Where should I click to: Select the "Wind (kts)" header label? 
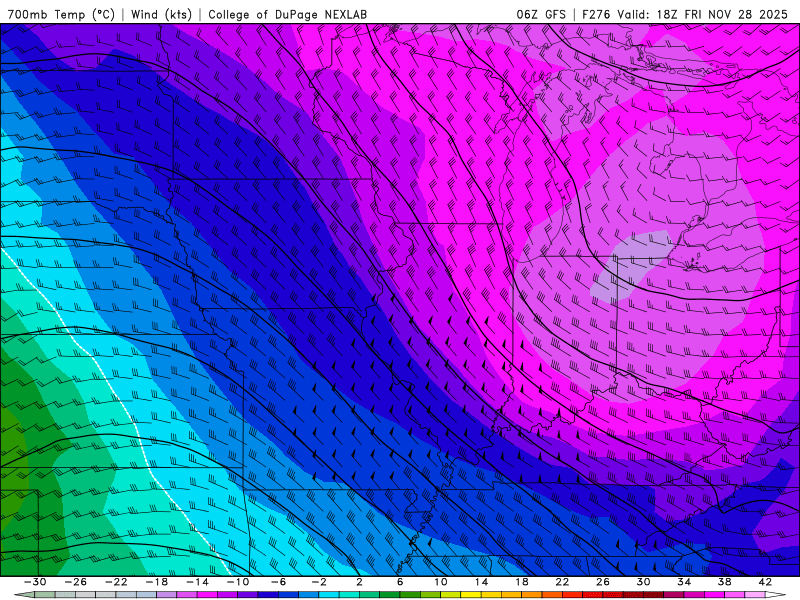click(161, 14)
